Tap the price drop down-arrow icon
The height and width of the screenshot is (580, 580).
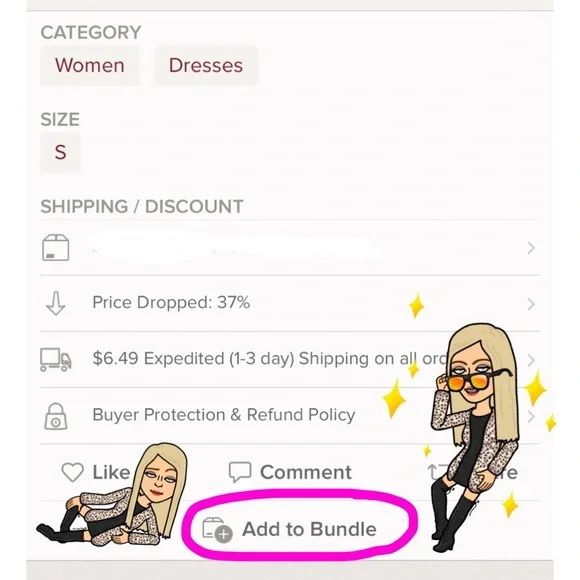pos(55,303)
